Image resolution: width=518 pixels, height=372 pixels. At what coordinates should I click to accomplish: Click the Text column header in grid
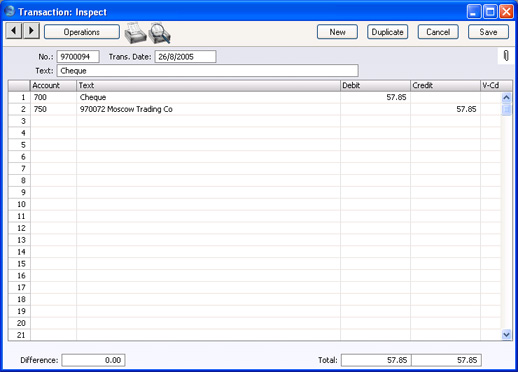coord(208,85)
